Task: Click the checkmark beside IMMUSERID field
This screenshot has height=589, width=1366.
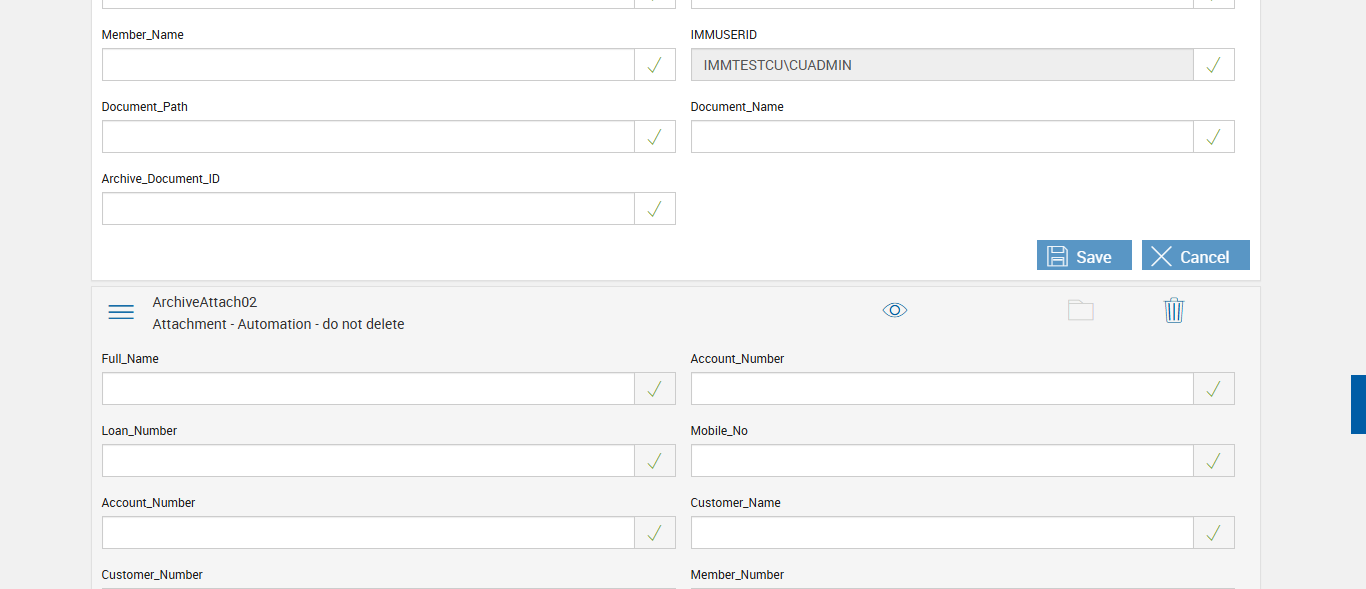Action: pos(1214,65)
